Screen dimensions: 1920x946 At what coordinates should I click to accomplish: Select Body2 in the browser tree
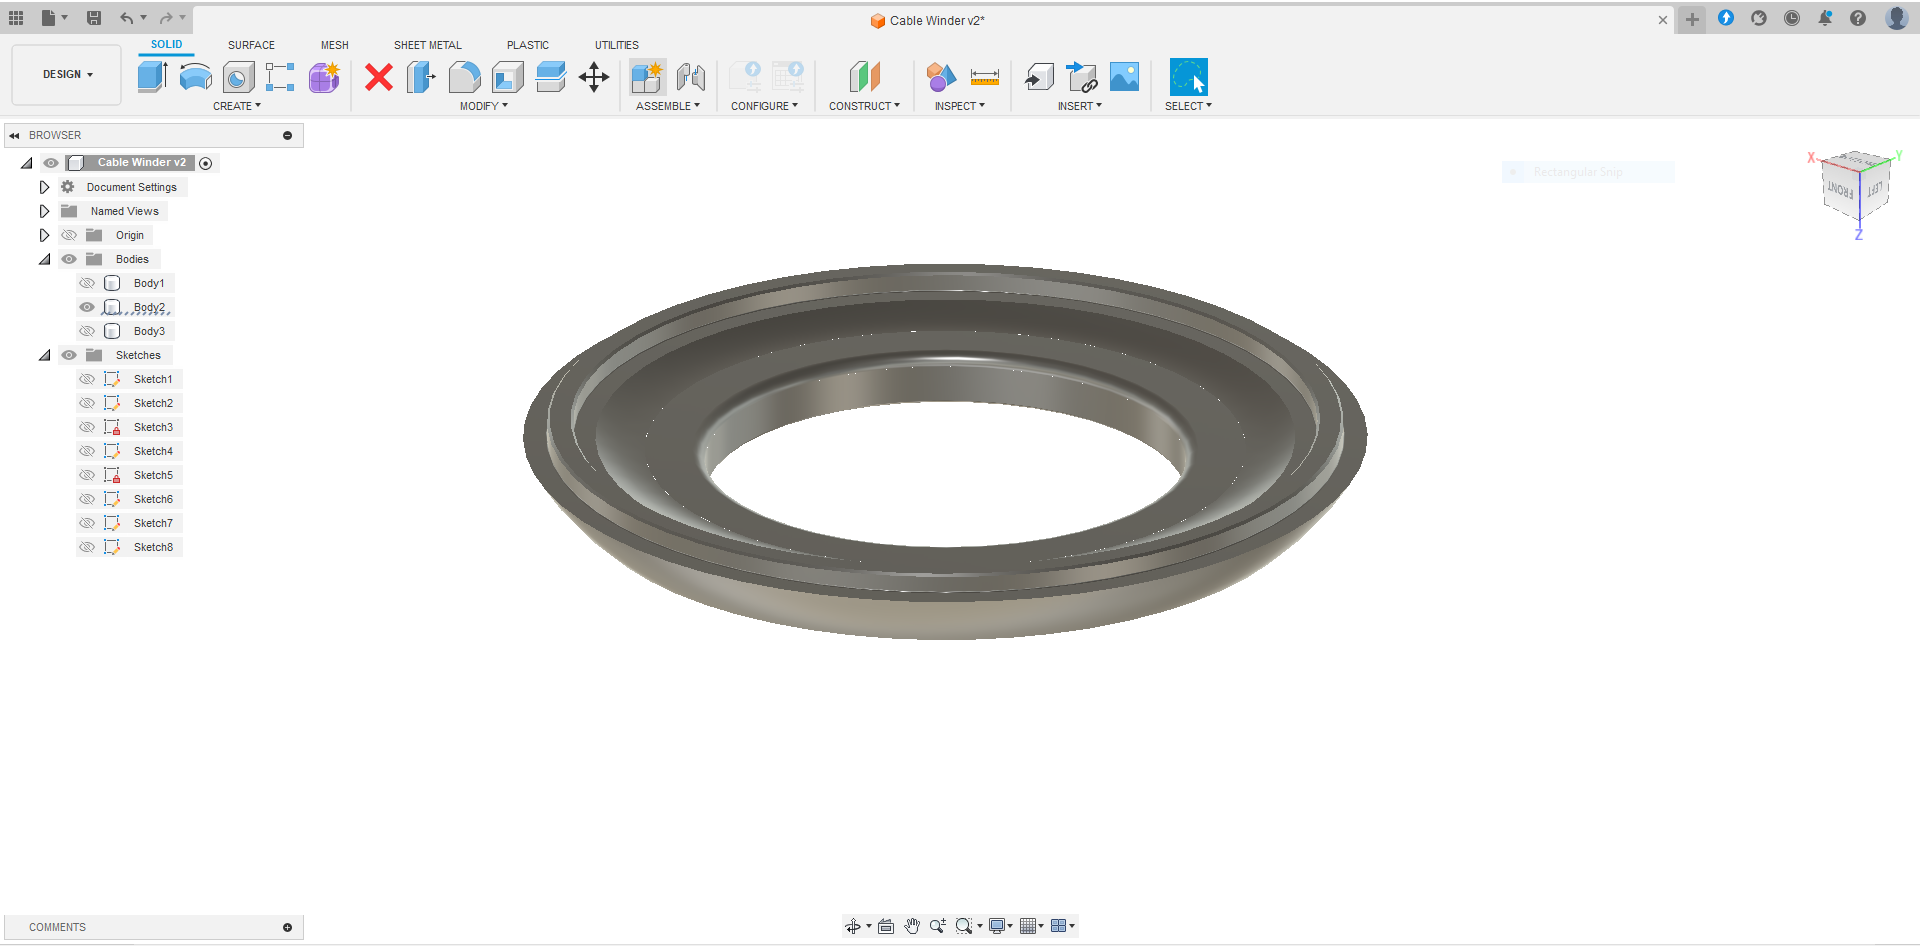[149, 307]
